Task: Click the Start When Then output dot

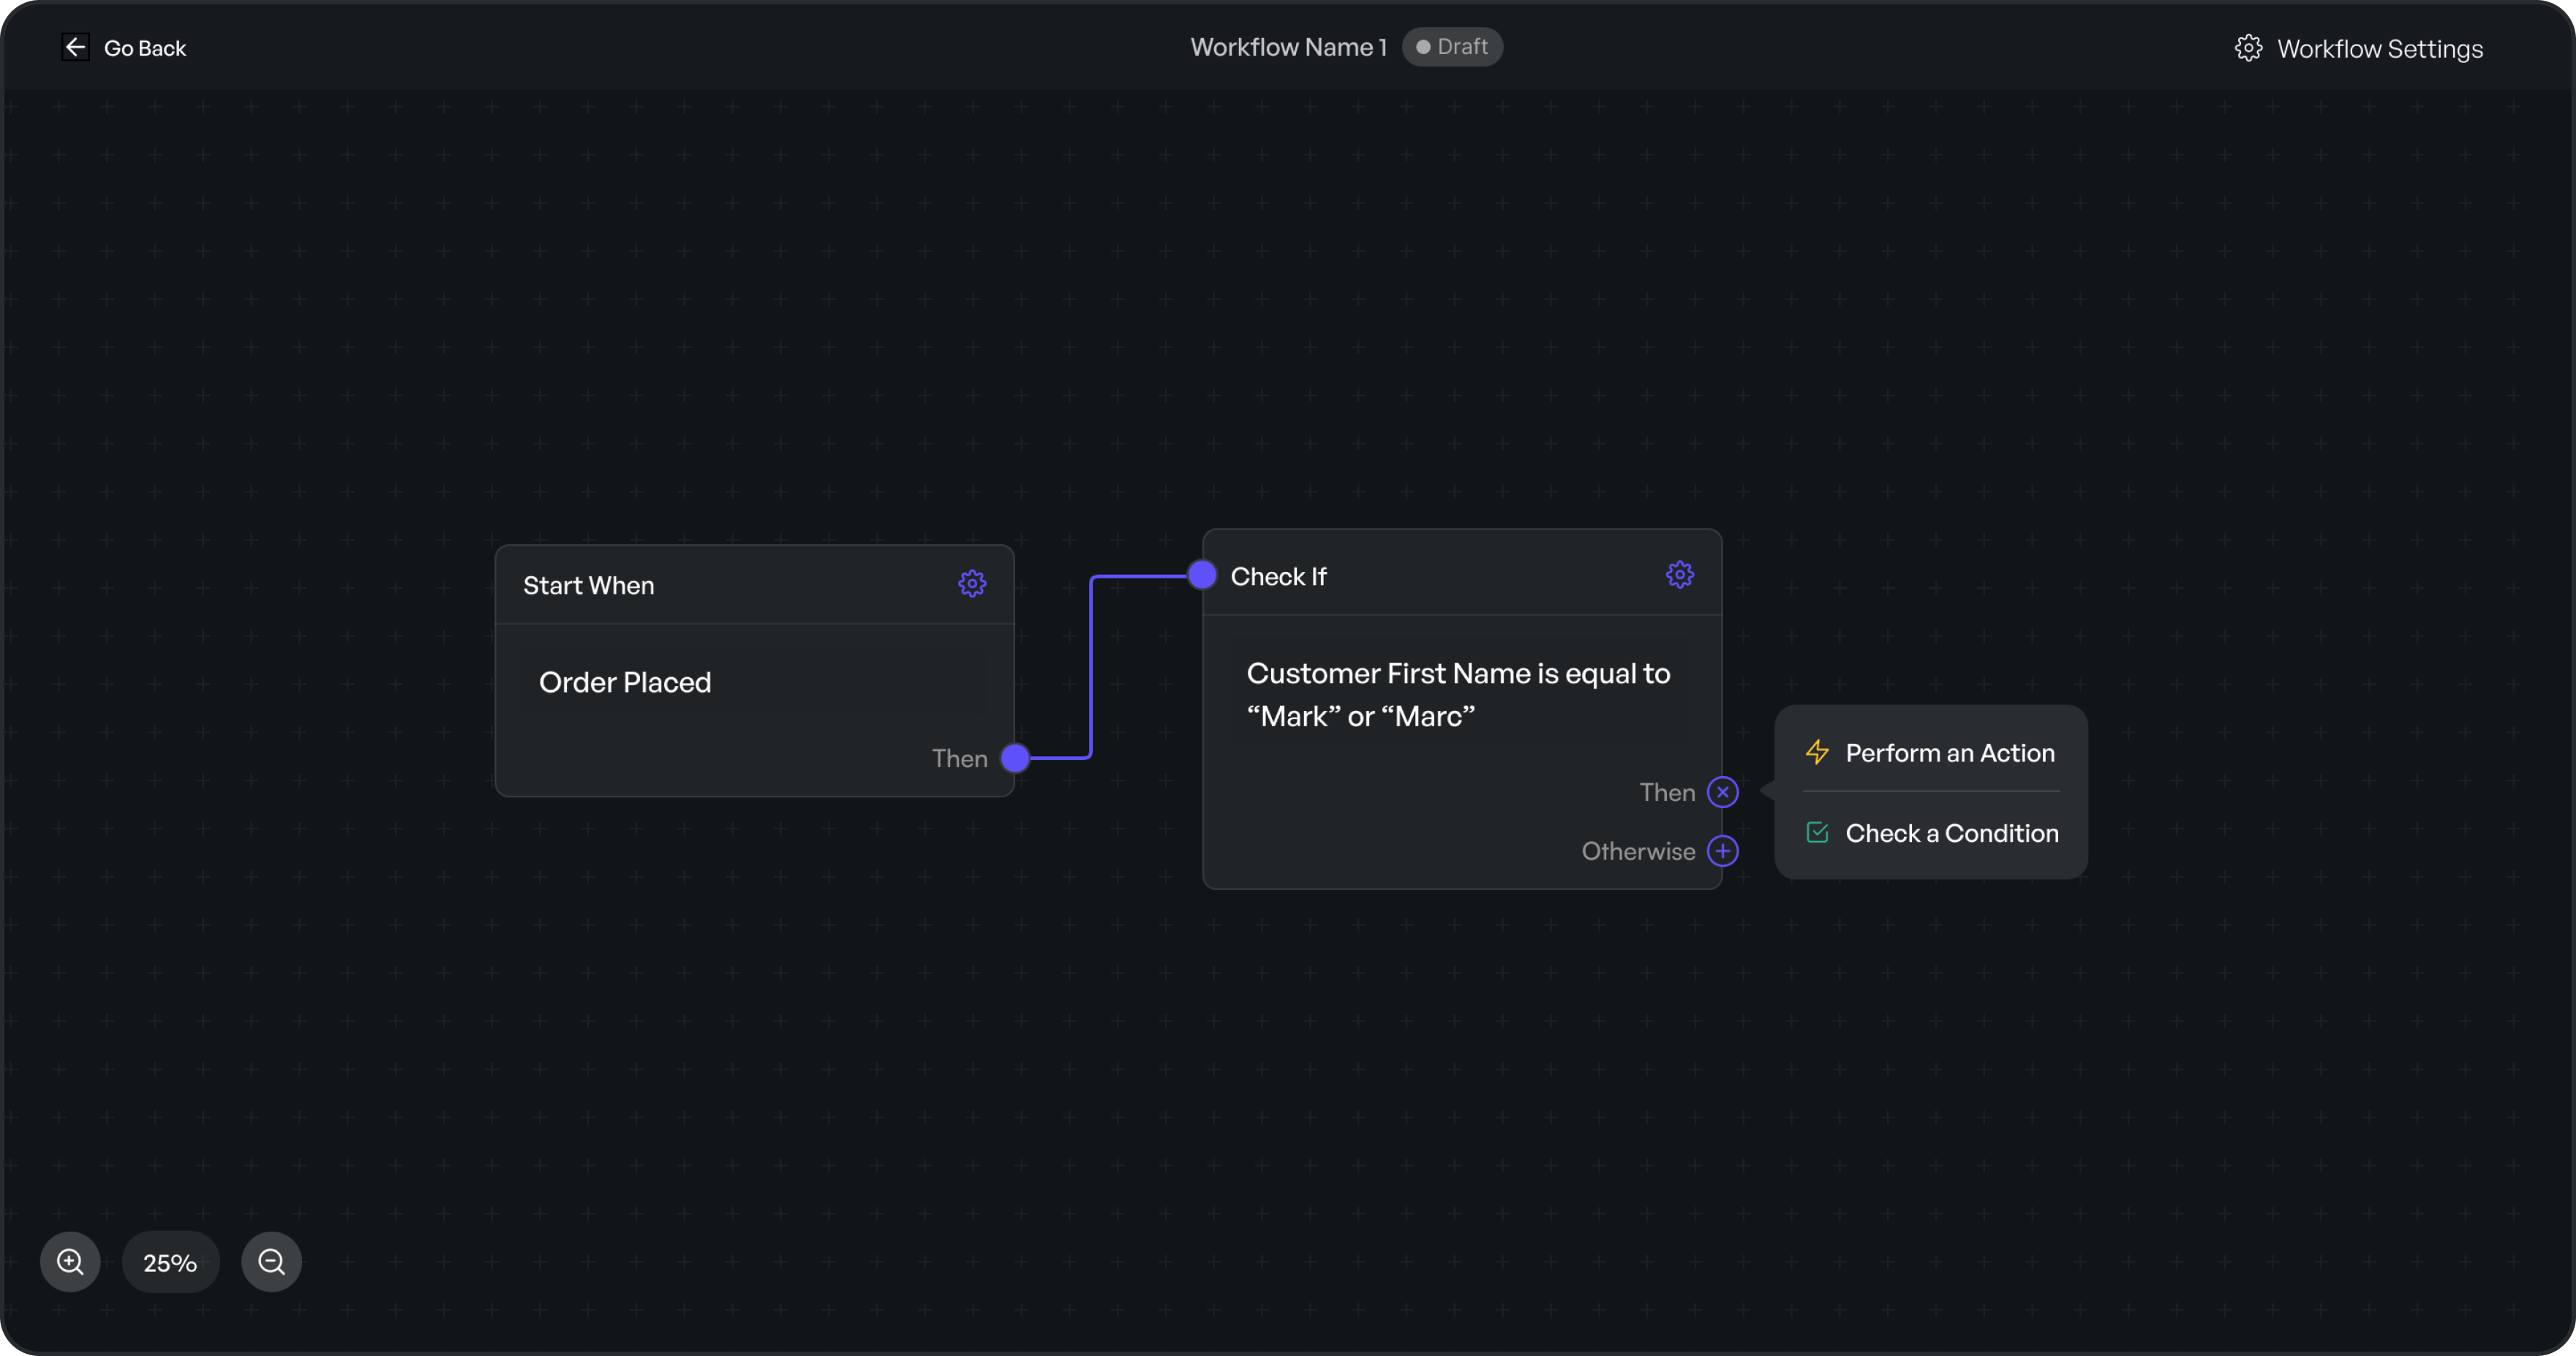Action: [x=1015, y=758]
